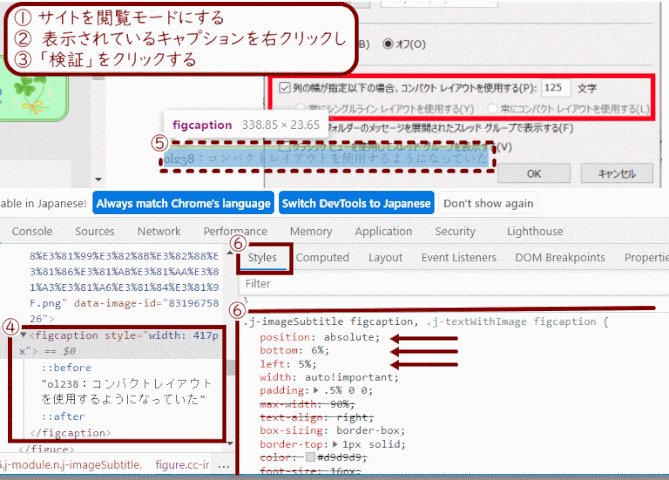669x480 pixels.
Task: Click the 'width: auto!important' declaration
Action: [x=329, y=377]
